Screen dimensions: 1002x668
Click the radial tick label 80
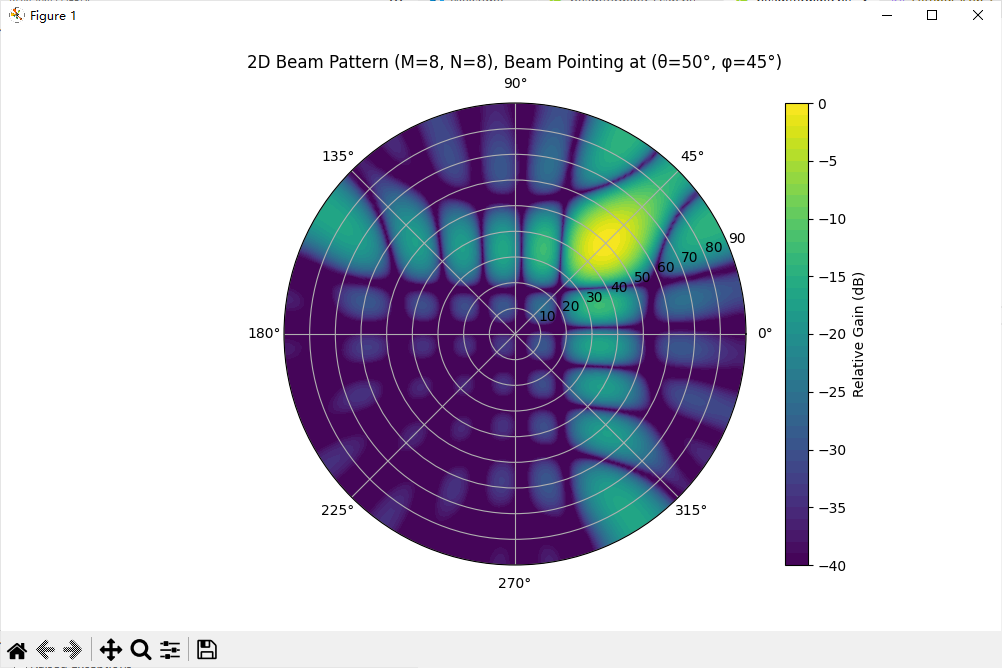pyautogui.click(x=713, y=247)
